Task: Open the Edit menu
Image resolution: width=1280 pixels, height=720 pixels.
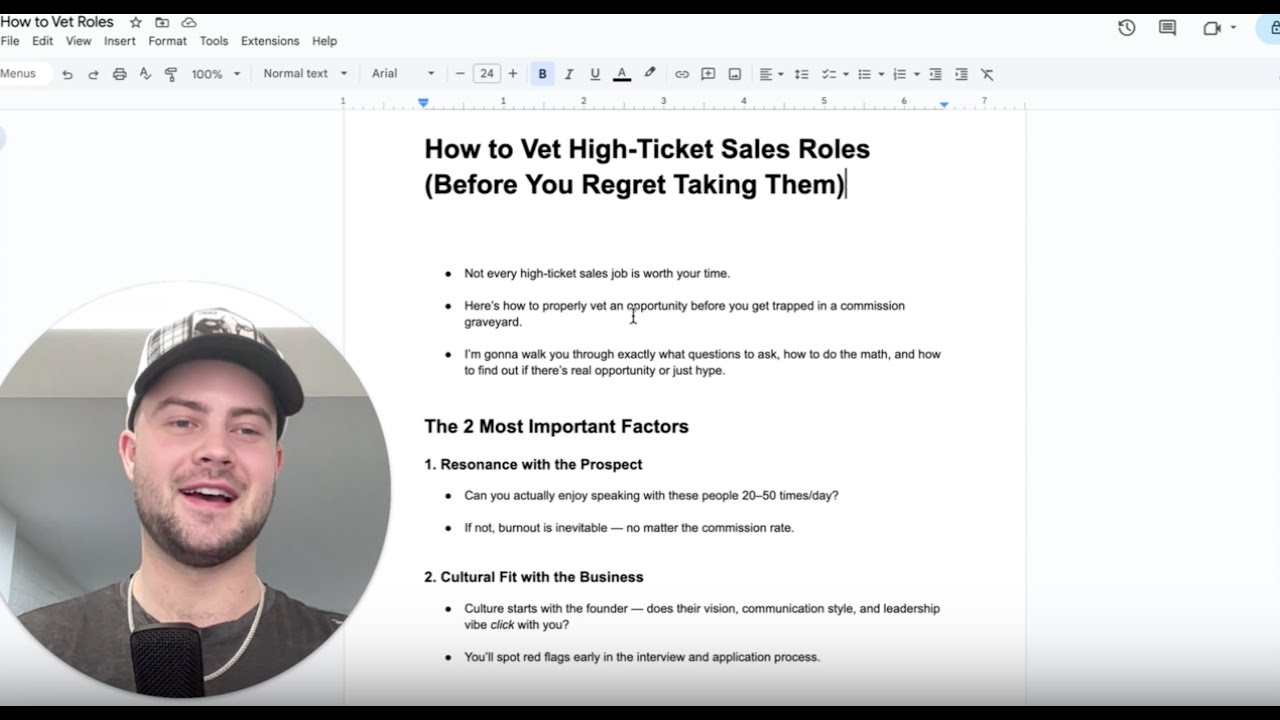Action: click(x=42, y=41)
